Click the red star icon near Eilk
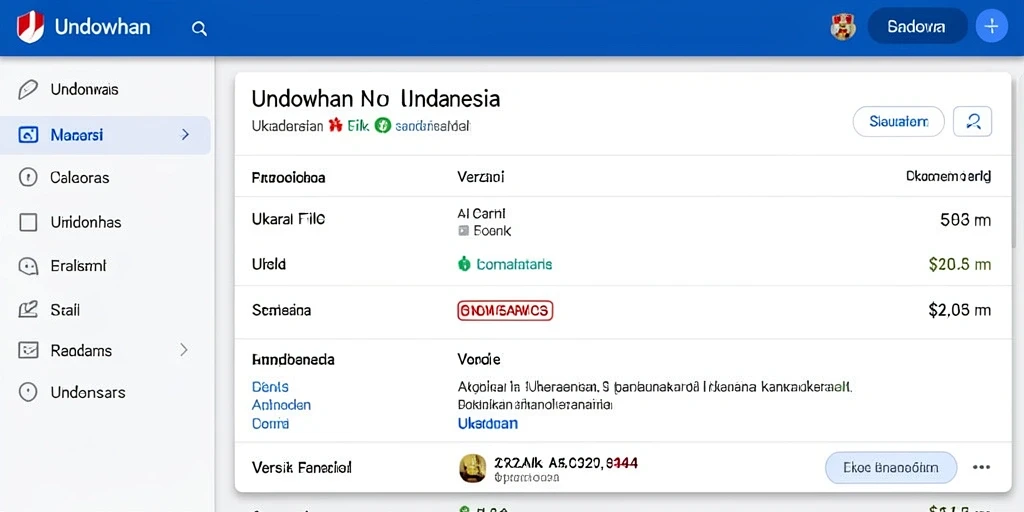This screenshot has width=1024, height=512. tap(336, 125)
